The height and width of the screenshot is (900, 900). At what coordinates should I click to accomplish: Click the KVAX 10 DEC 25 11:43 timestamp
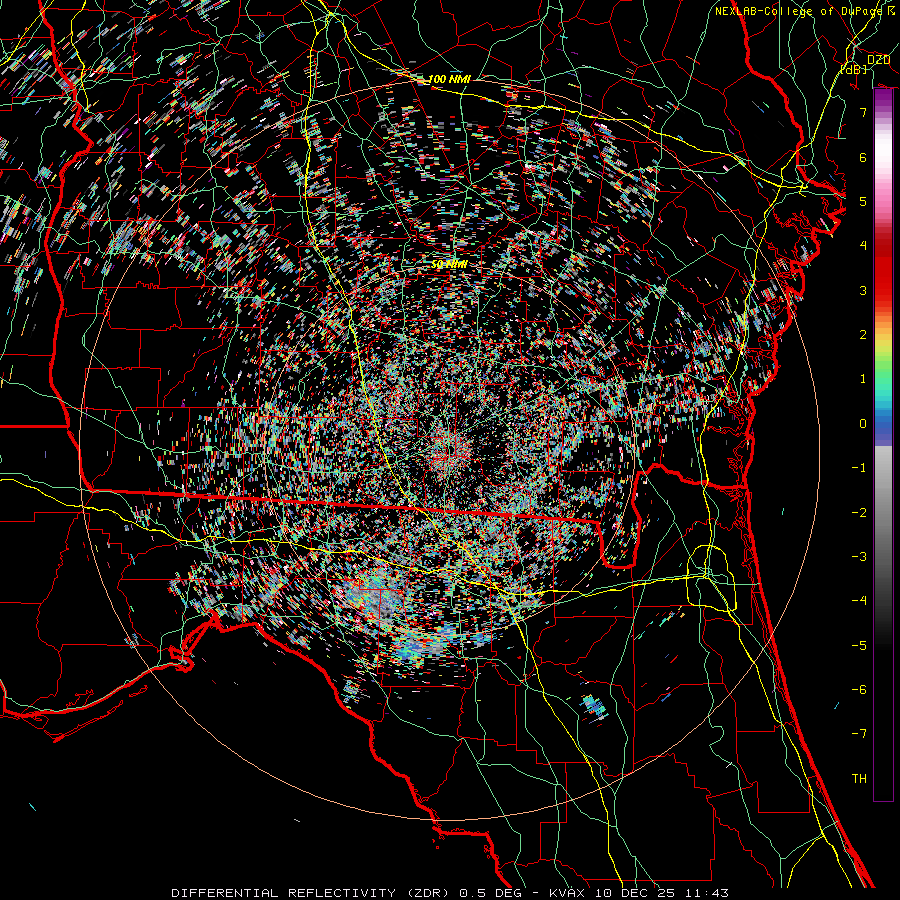(x=639, y=893)
